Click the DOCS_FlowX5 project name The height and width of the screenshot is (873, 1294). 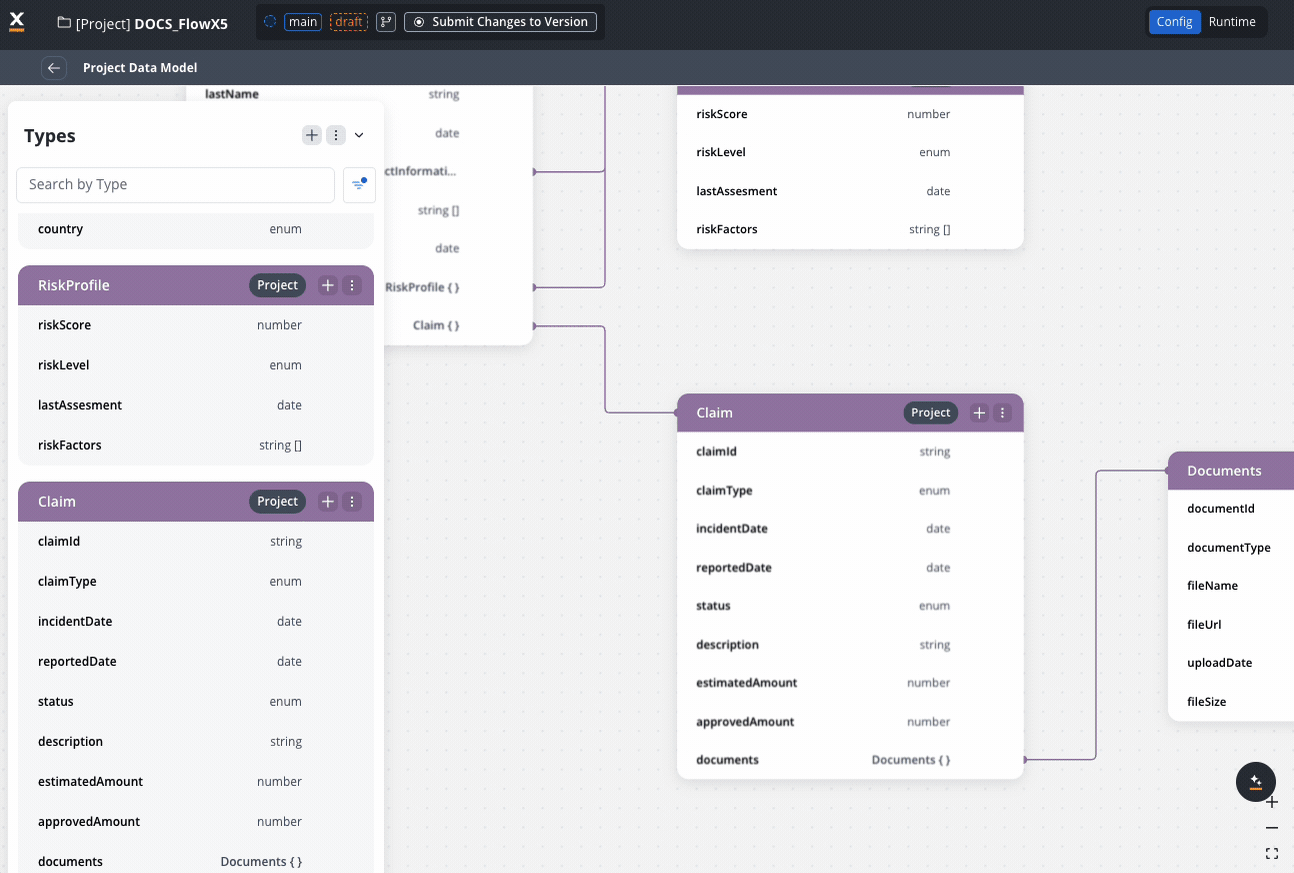tap(181, 23)
